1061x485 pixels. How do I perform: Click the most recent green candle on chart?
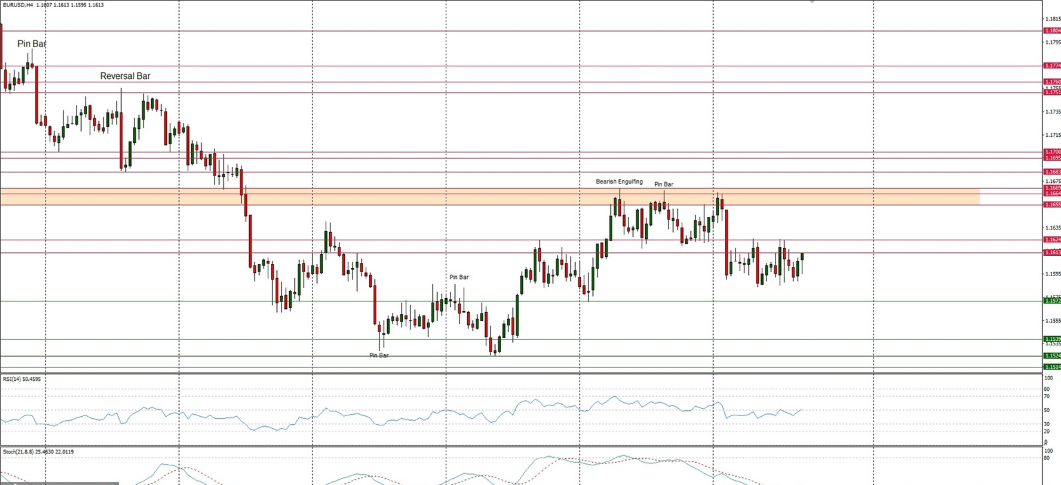802,257
